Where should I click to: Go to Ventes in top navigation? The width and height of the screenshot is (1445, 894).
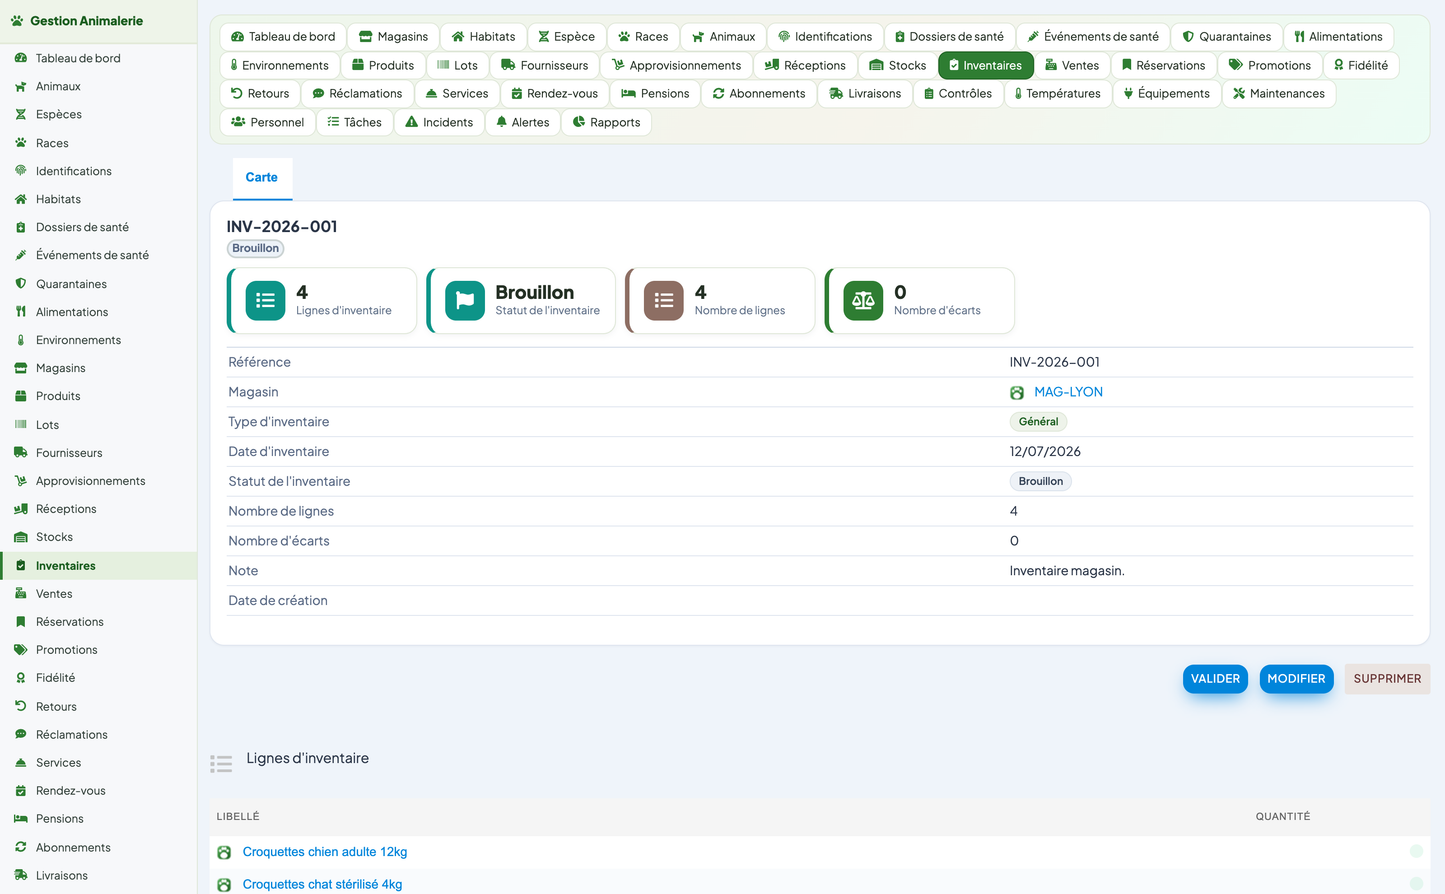pyautogui.click(x=1071, y=65)
